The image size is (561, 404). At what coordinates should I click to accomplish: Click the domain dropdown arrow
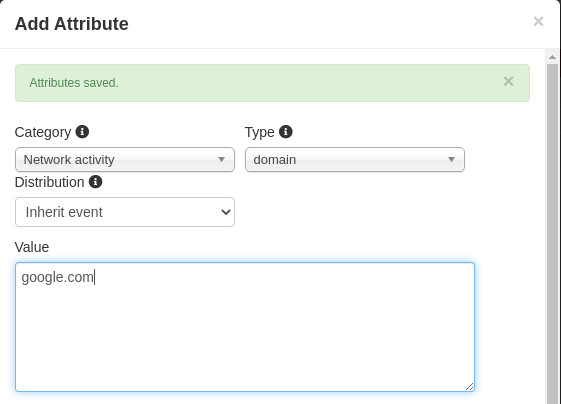click(x=452, y=160)
